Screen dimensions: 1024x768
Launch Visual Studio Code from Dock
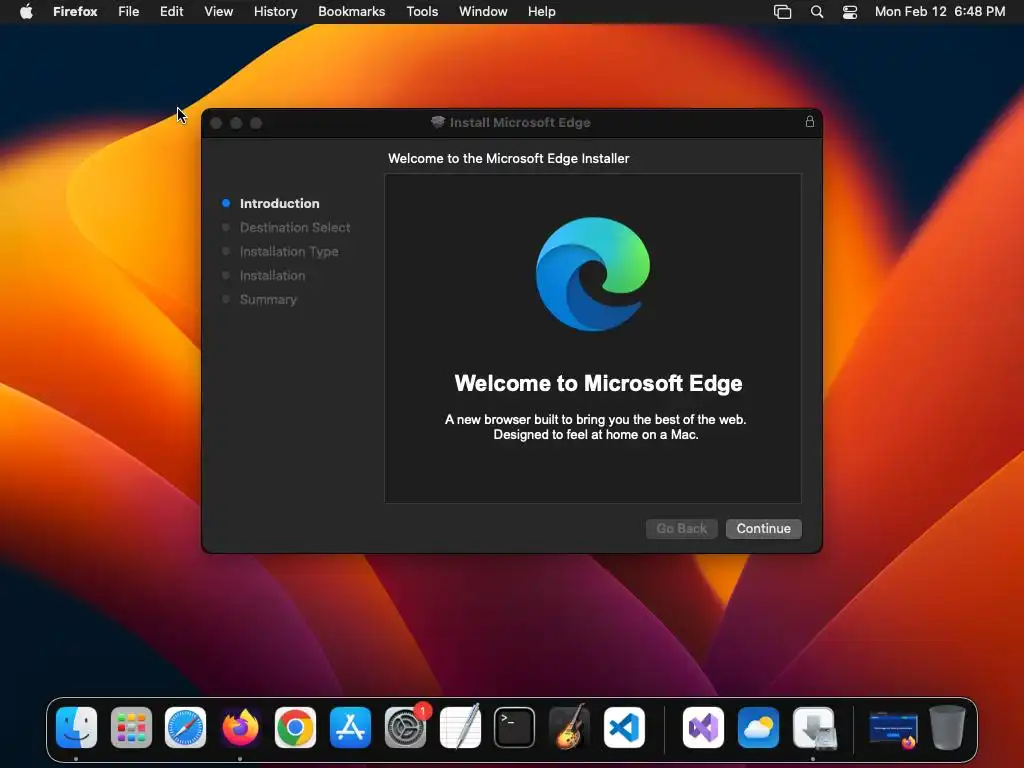pyautogui.click(x=624, y=727)
